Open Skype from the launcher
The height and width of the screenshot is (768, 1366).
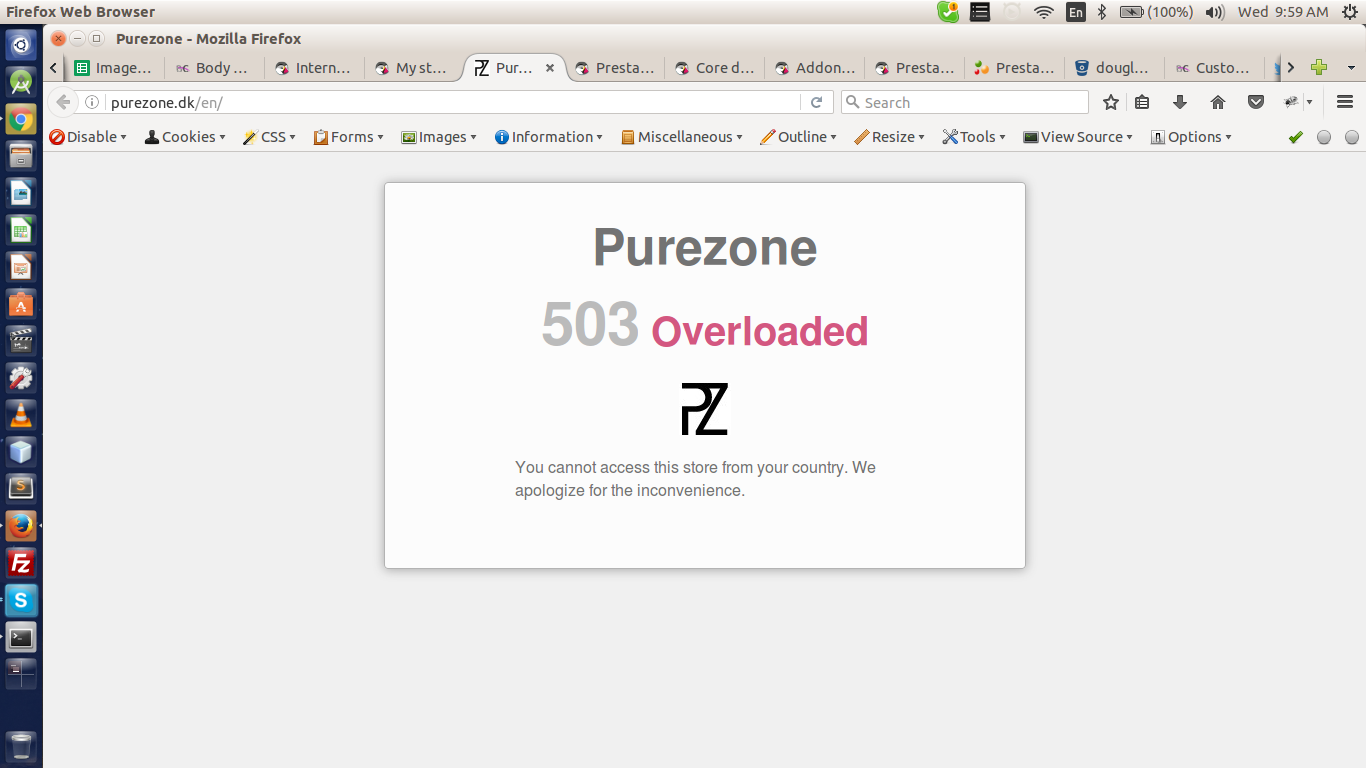point(21,600)
